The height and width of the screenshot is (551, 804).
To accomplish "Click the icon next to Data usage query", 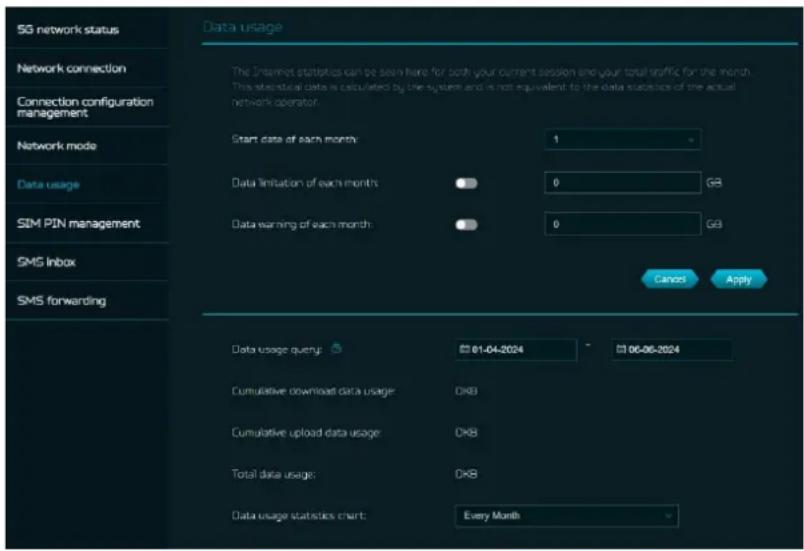I will pos(336,349).
